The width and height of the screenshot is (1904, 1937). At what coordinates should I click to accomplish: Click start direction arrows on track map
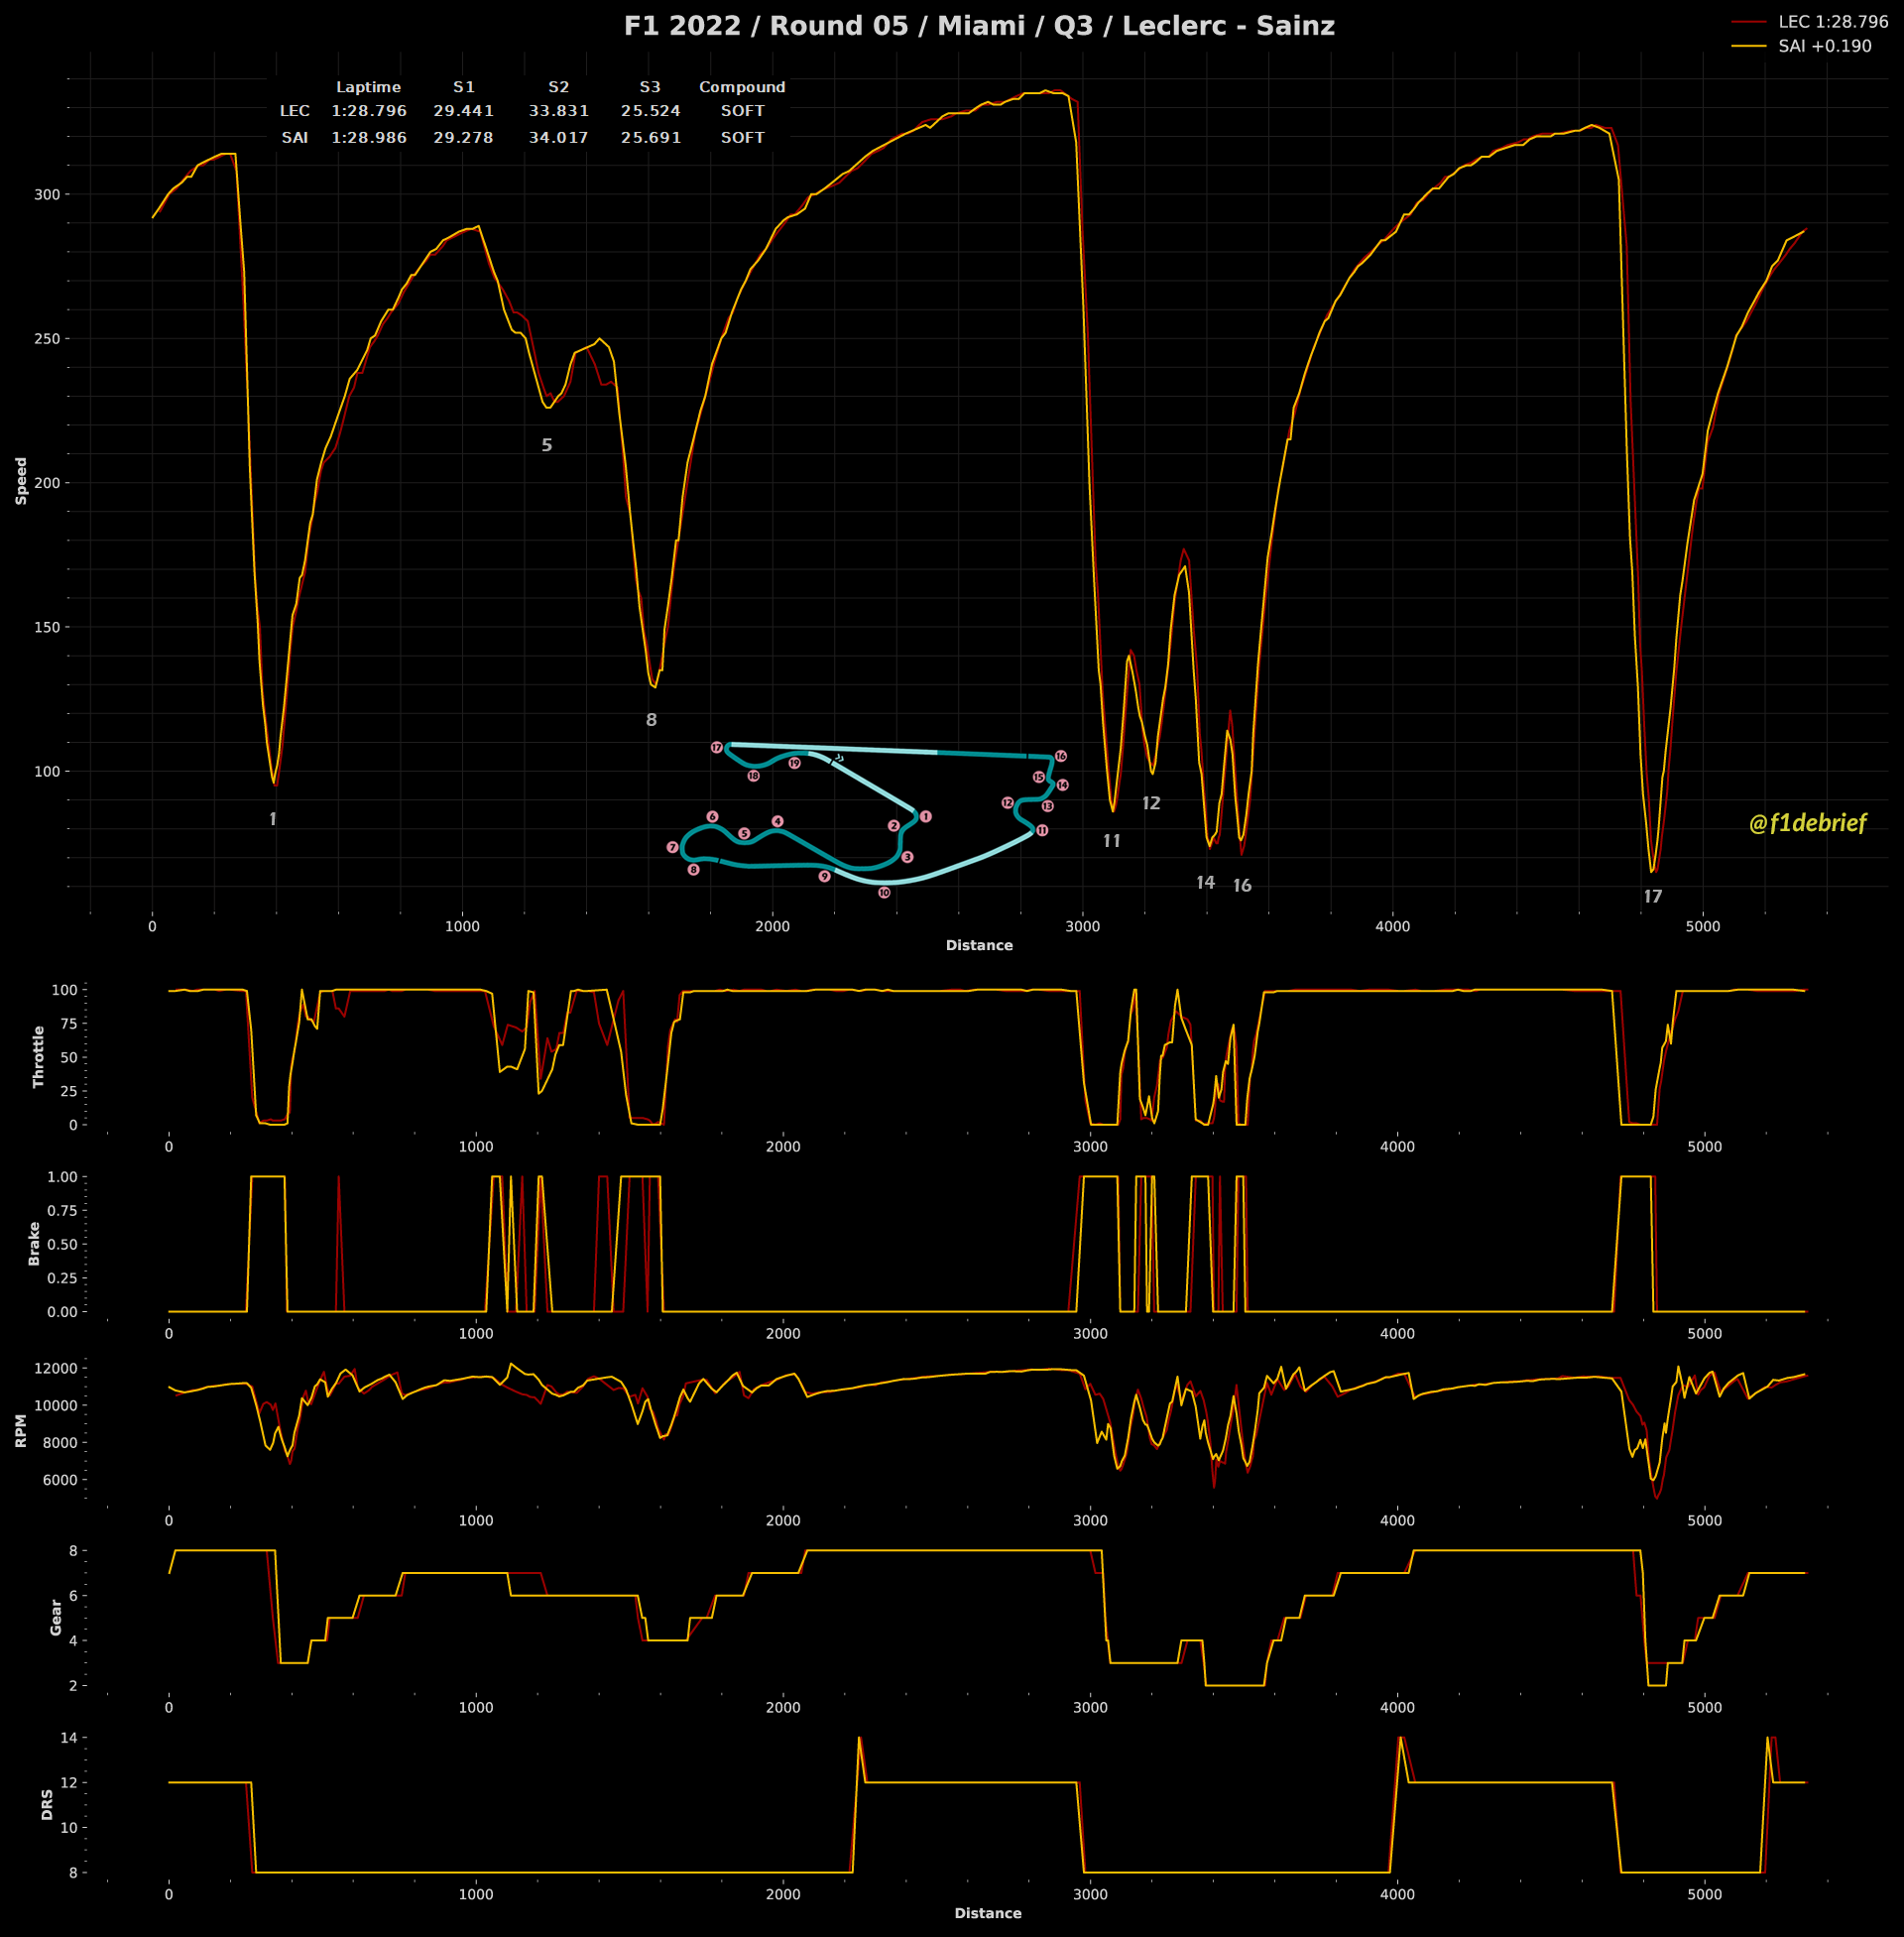coord(839,757)
